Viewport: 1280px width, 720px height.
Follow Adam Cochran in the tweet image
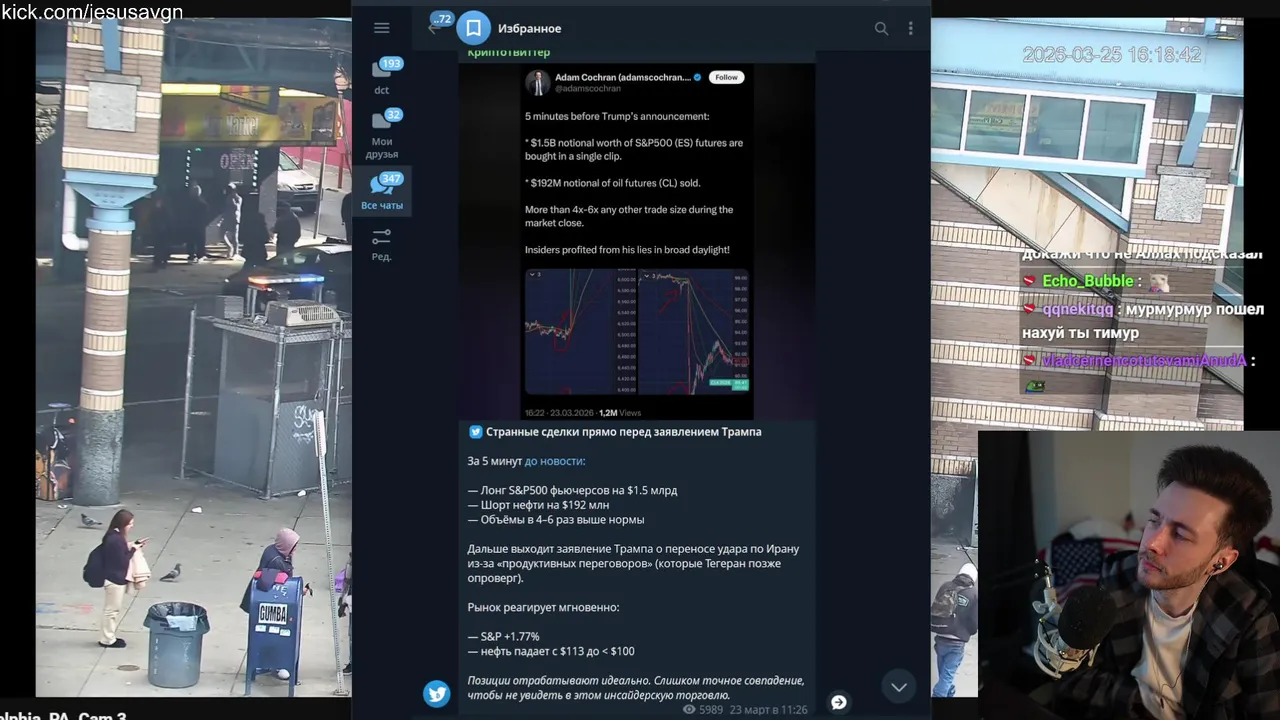click(726, 77)
